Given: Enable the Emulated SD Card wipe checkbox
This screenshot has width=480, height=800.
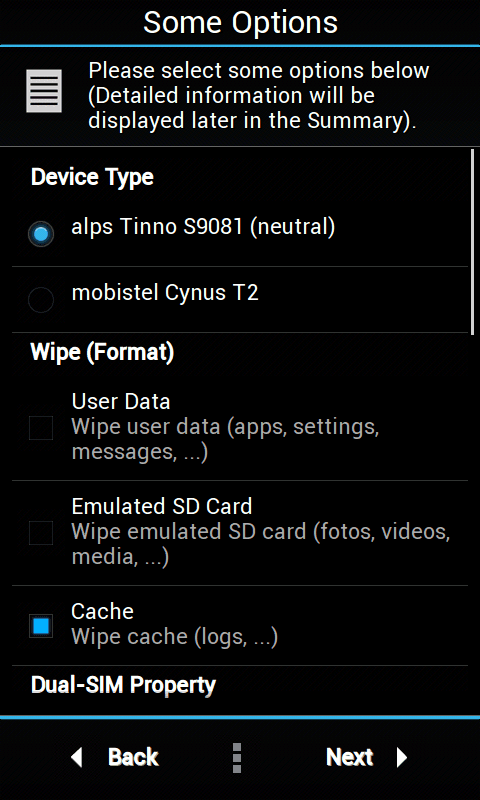Looking at the screenshot, I should [41, 533].
